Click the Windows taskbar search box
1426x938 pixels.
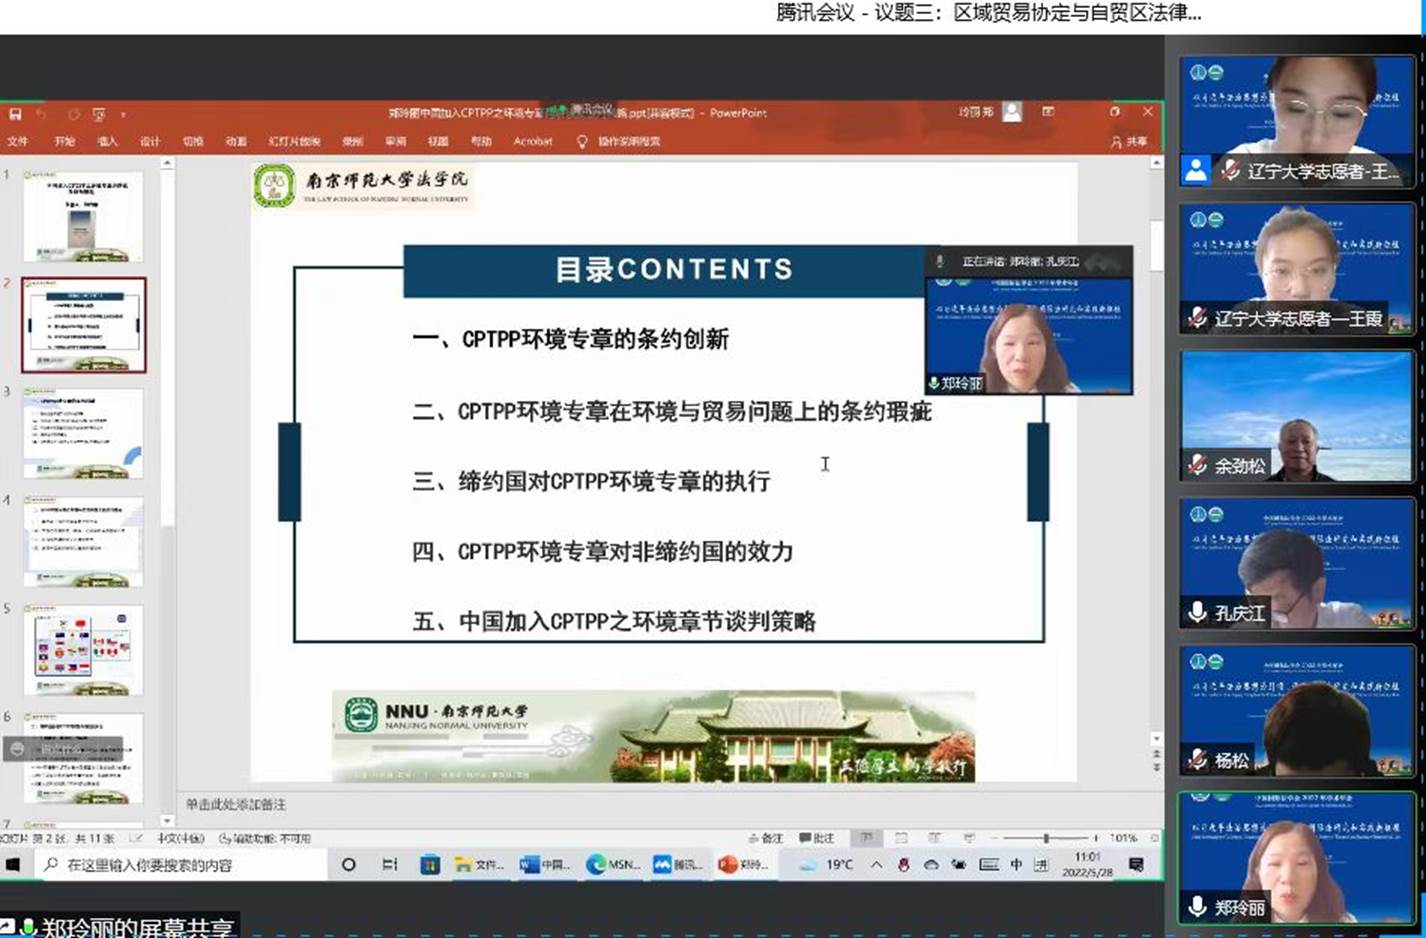[x=180, y=865]
